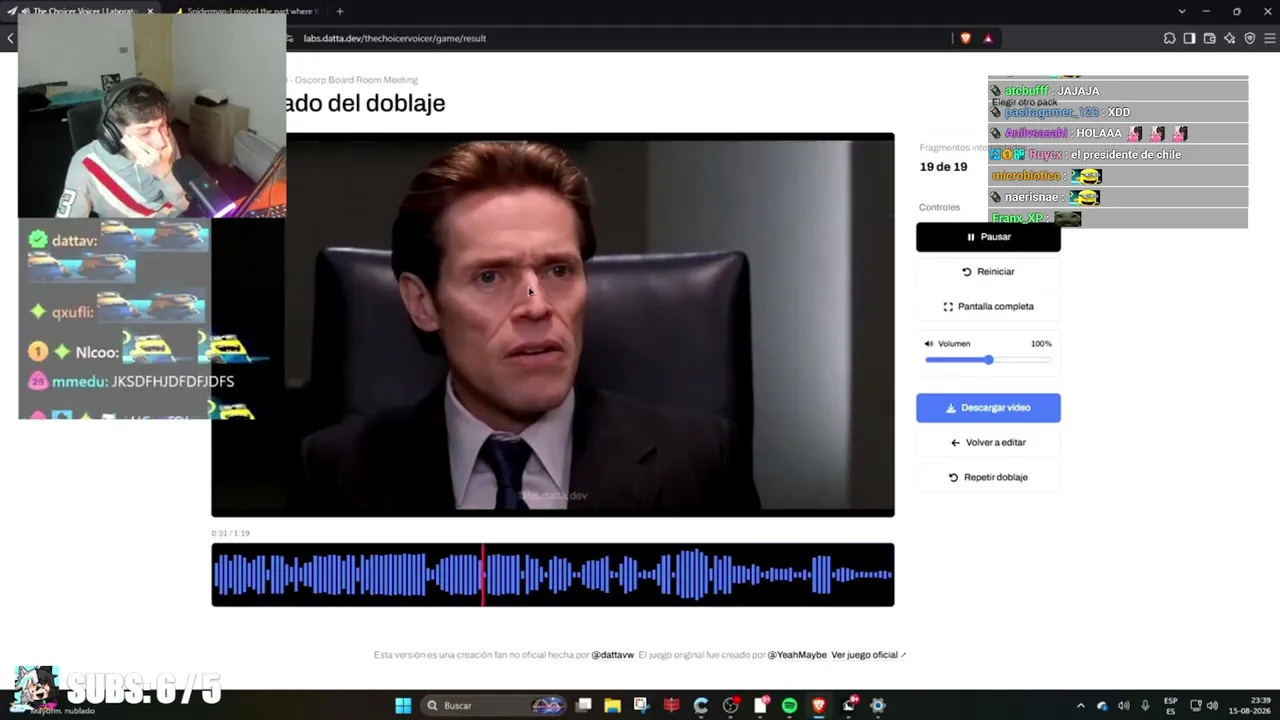This screenshot has height=720, width=1280.
Task: Seek in the audio waveform timeline
Action: pos(552,575)
